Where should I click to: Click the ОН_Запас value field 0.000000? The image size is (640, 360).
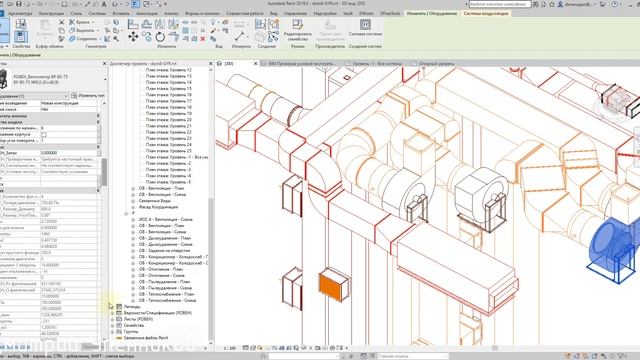(69, 153)
